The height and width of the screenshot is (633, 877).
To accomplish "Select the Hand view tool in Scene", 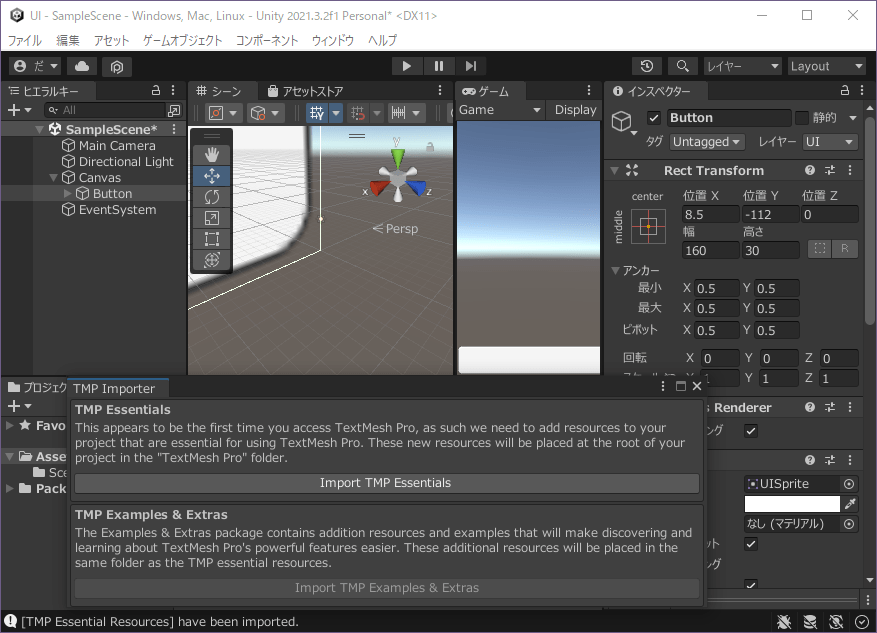I will [x=211, y=155].
